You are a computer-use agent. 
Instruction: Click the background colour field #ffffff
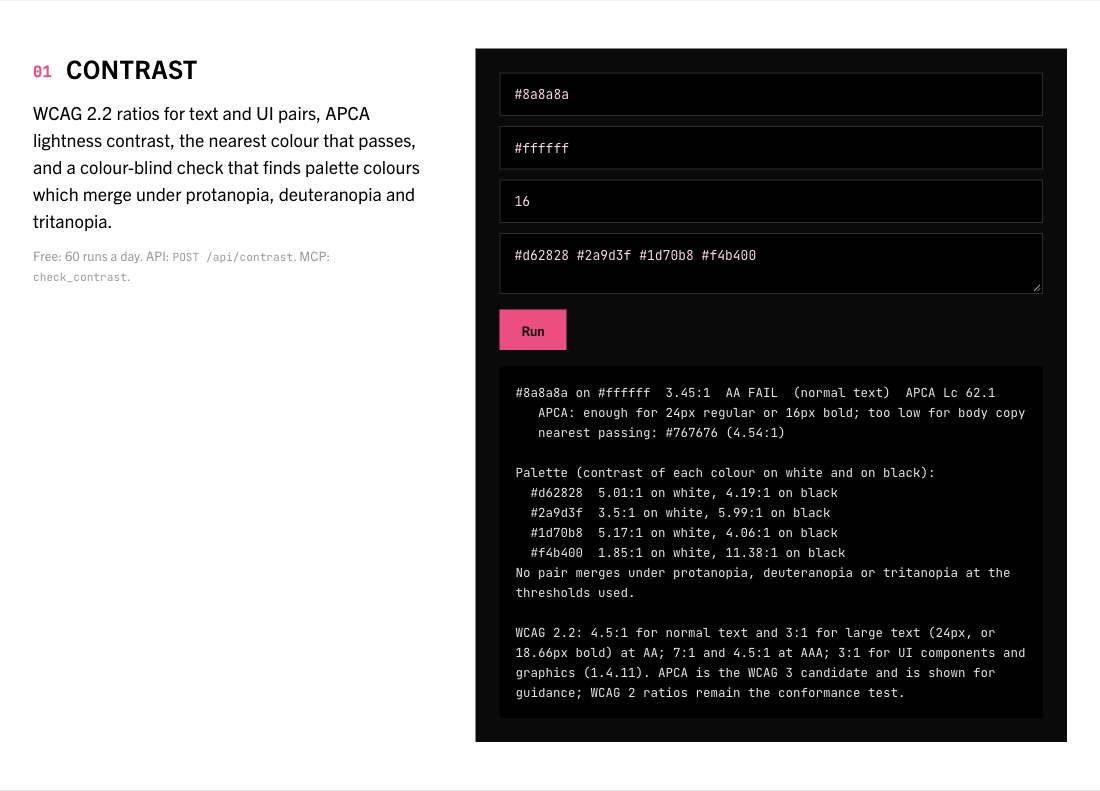[x=770, y=148]
